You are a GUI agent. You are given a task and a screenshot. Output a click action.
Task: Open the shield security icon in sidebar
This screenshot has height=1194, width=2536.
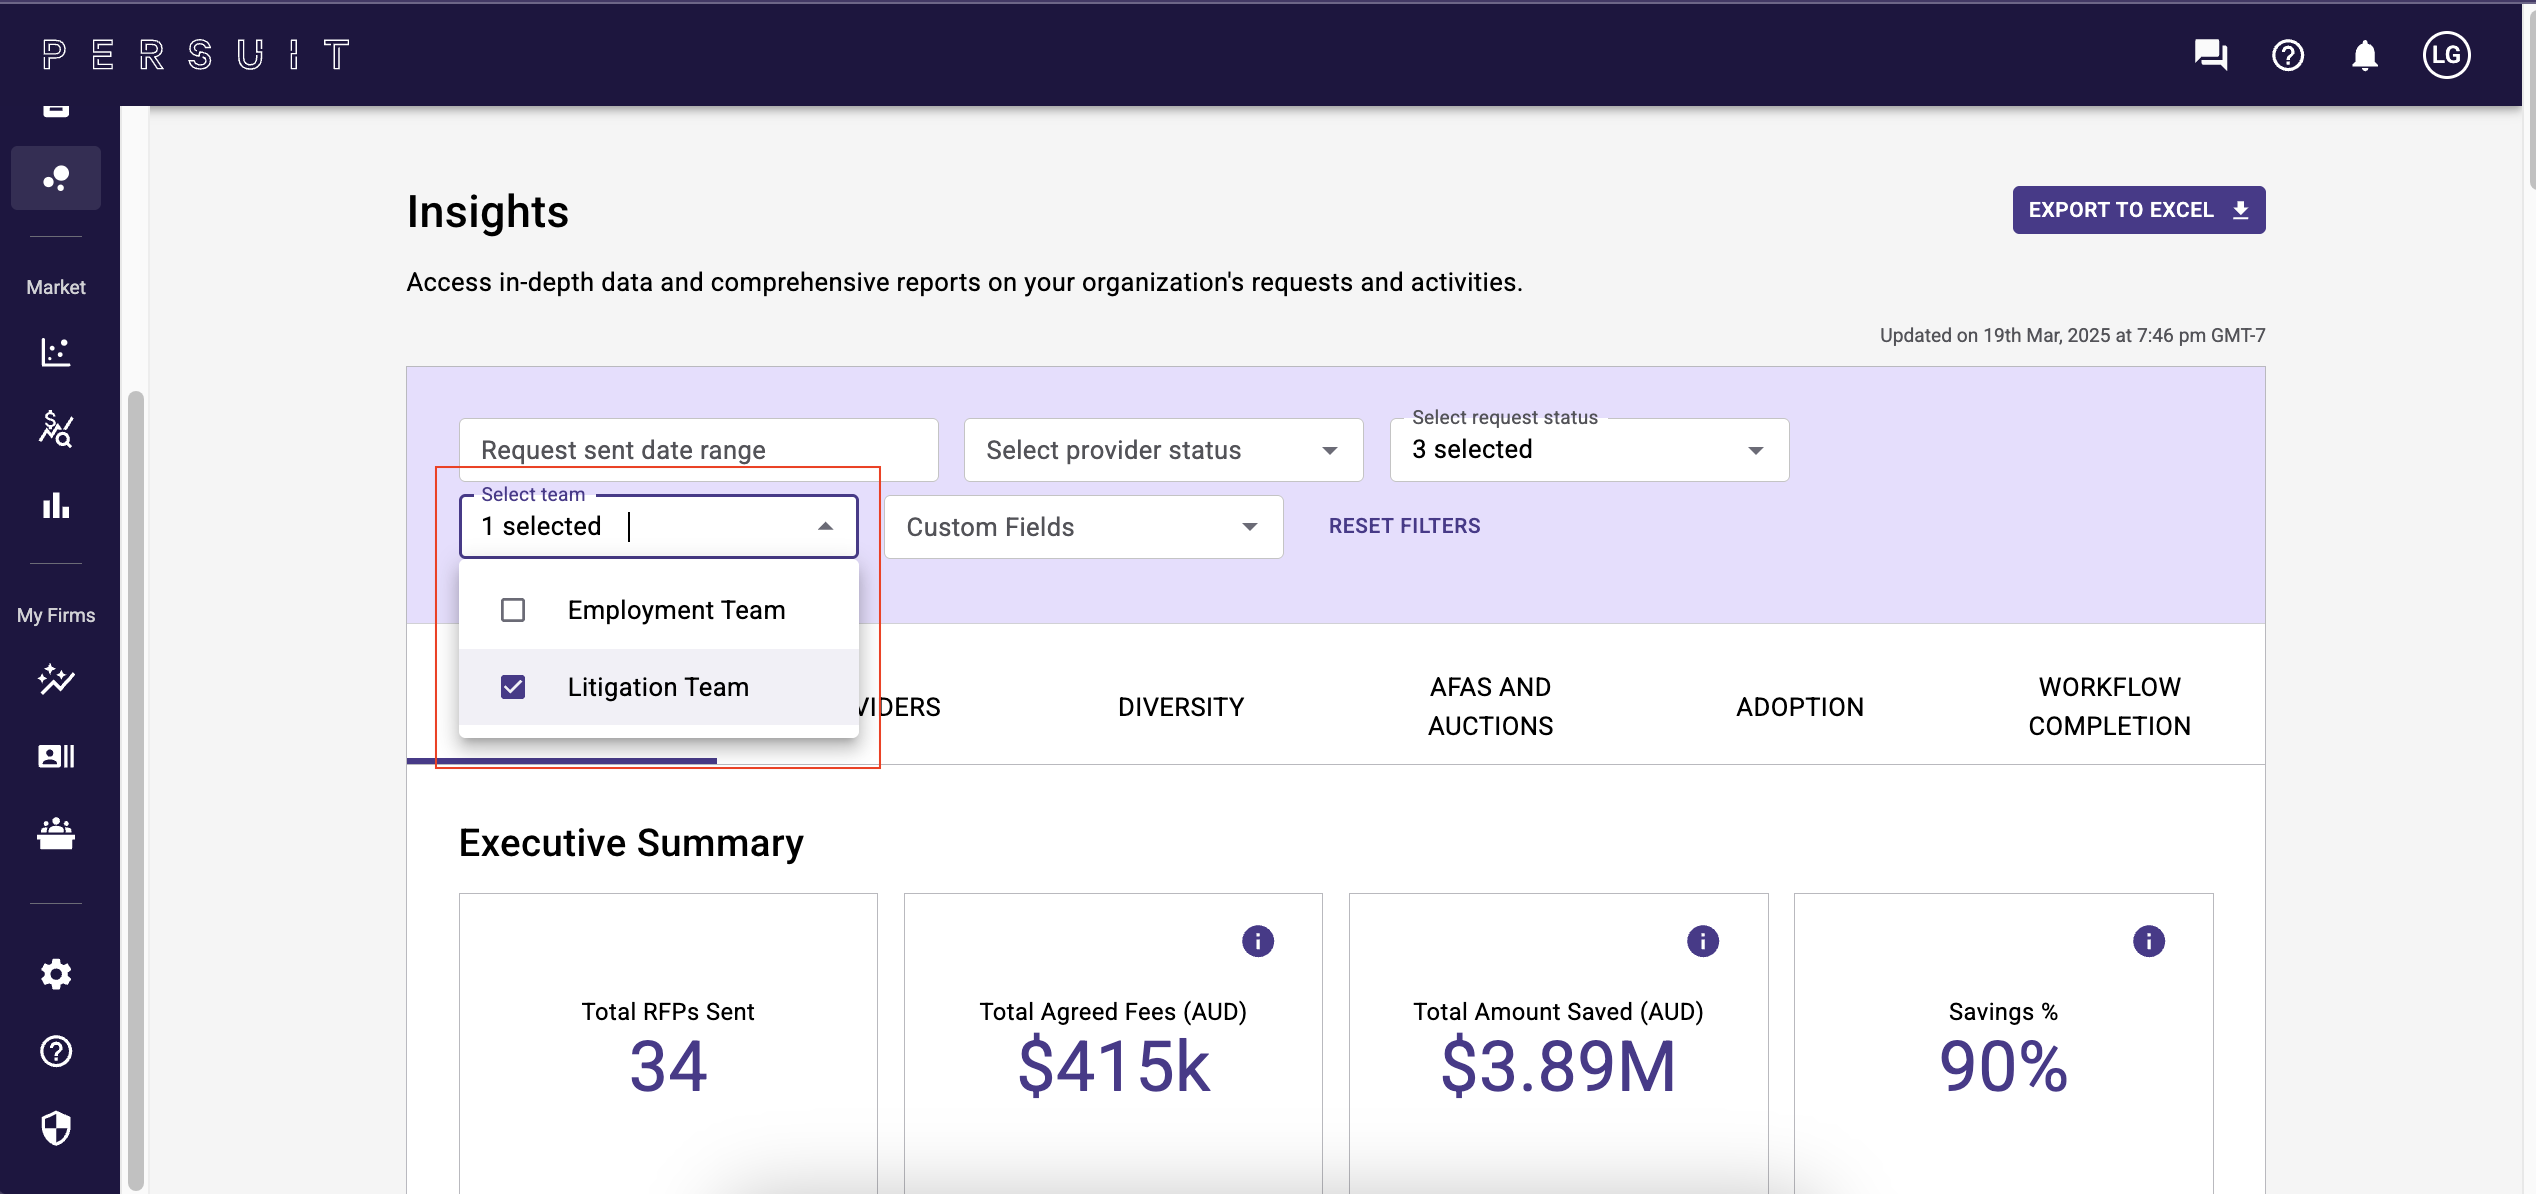click(x=56, y=1129)
